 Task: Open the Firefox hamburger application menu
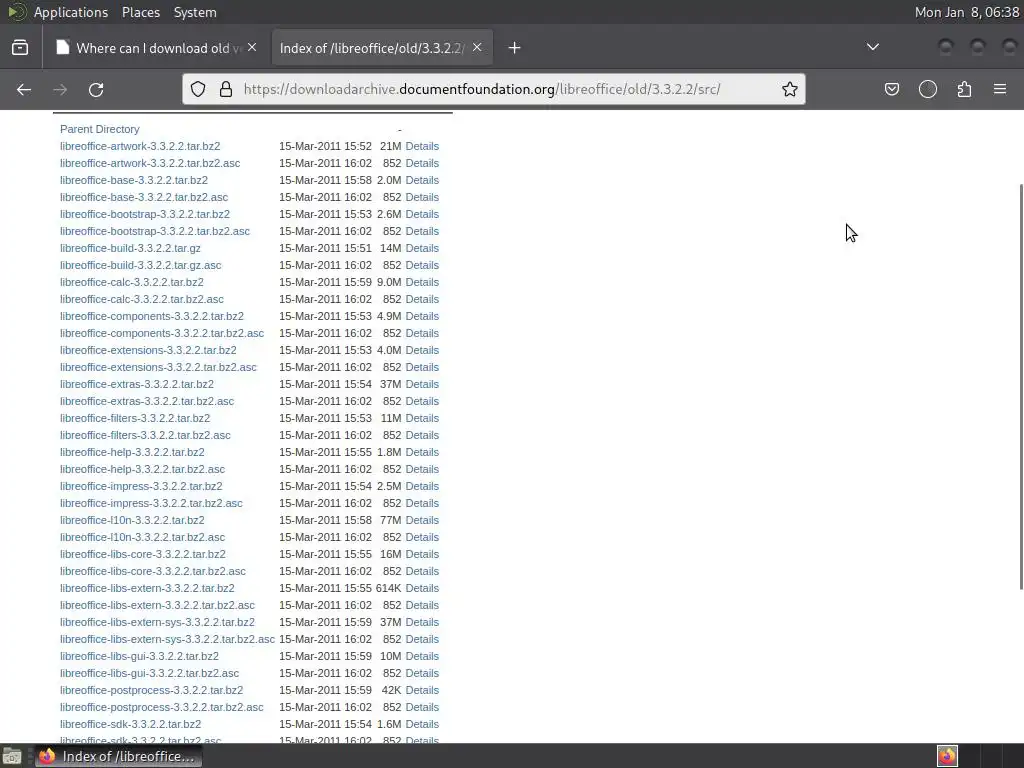(1000, 89)
